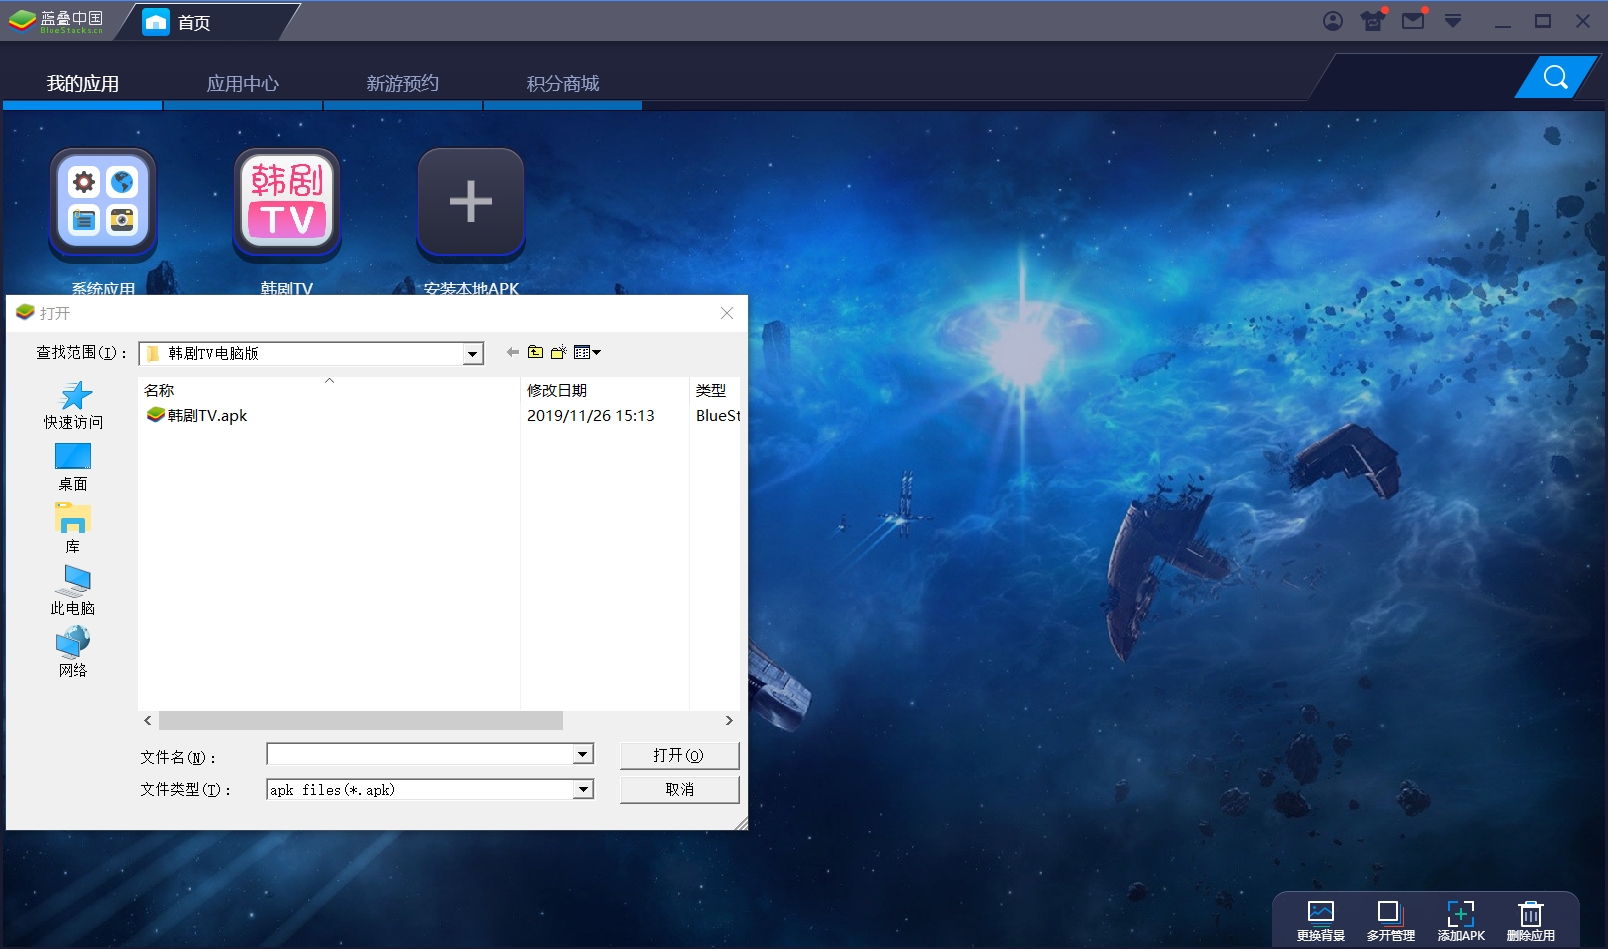Click the horizontal scrollbar in file list
The image size is (1608, 949).
(360, 721)
